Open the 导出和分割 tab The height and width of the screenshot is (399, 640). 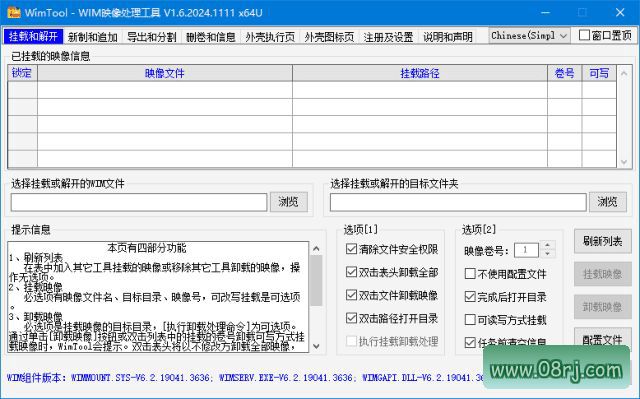[x=151, y=37]
